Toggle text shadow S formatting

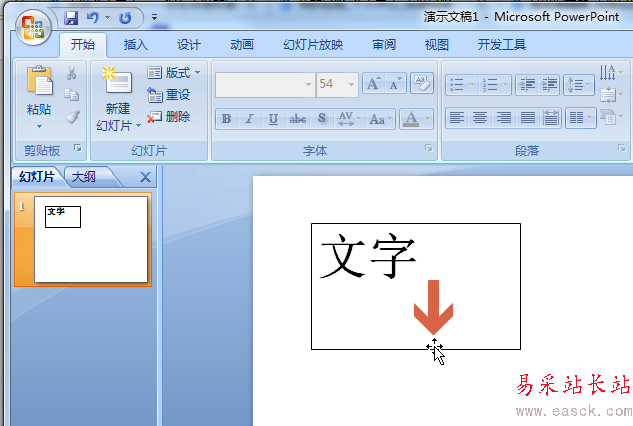(322, 119)
